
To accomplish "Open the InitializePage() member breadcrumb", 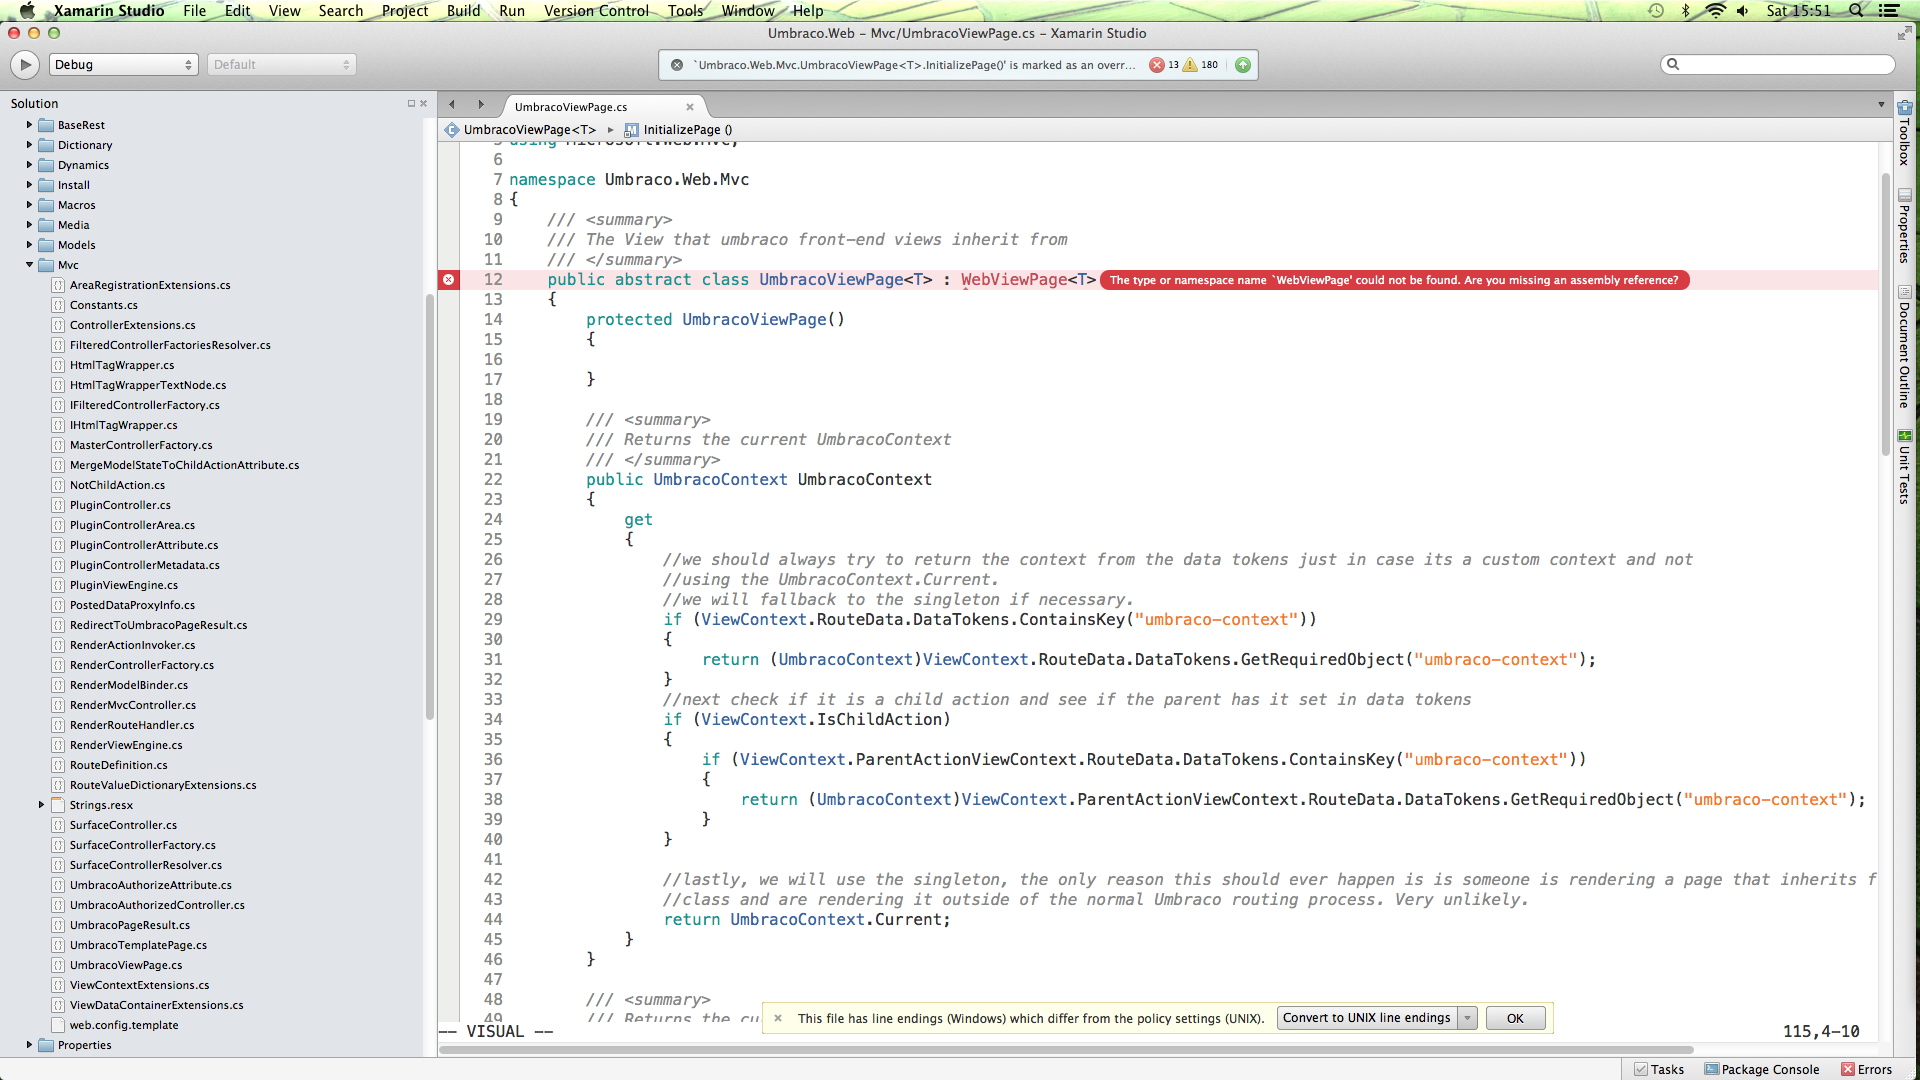I will [x=679, y=130].
